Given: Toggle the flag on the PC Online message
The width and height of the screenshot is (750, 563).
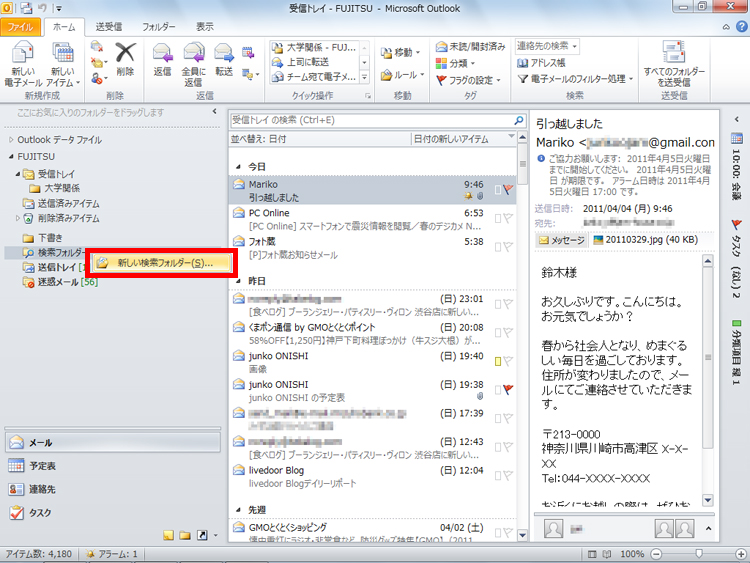Looking at the screenshot, I should [x=508, y=219].
